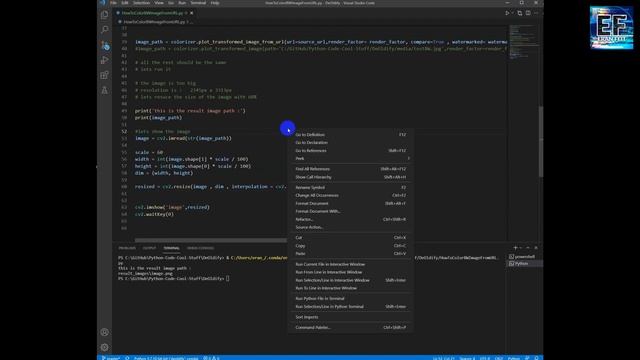Choose Run Python File in Terminal
Viewport: 640px width, 360px height.
coord(351,298)
